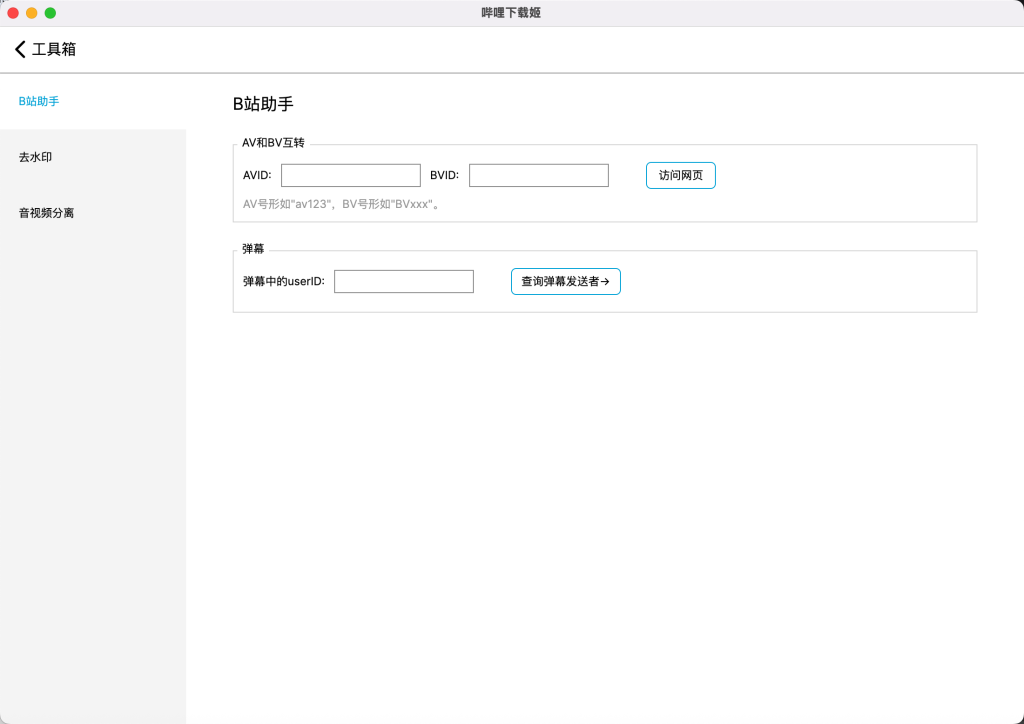Minimize the window with the yellow button

[31, 13]
